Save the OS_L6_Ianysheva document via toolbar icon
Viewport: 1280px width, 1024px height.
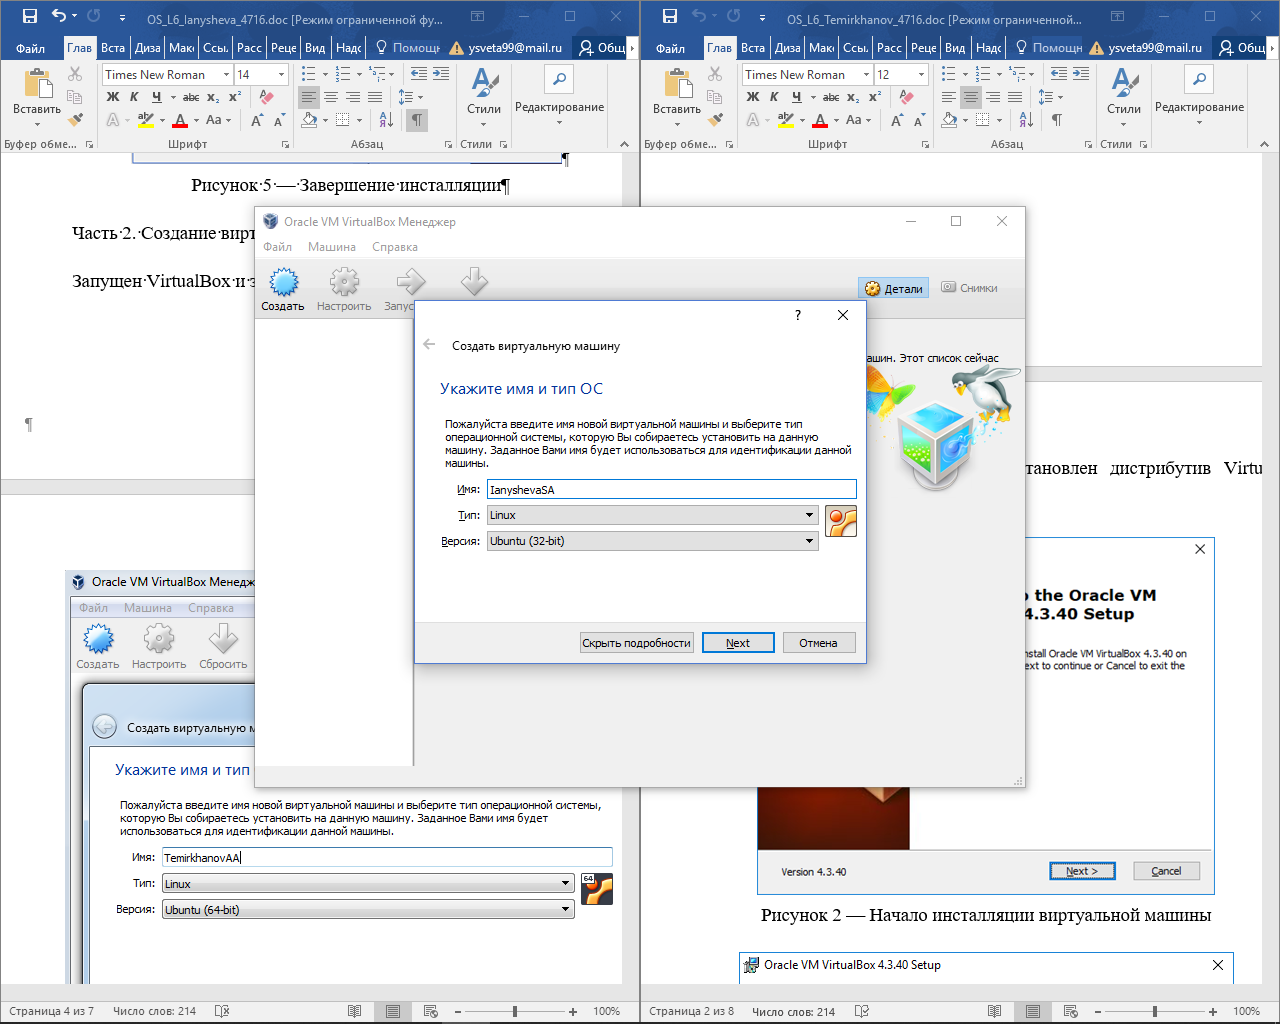click(30, 16)
